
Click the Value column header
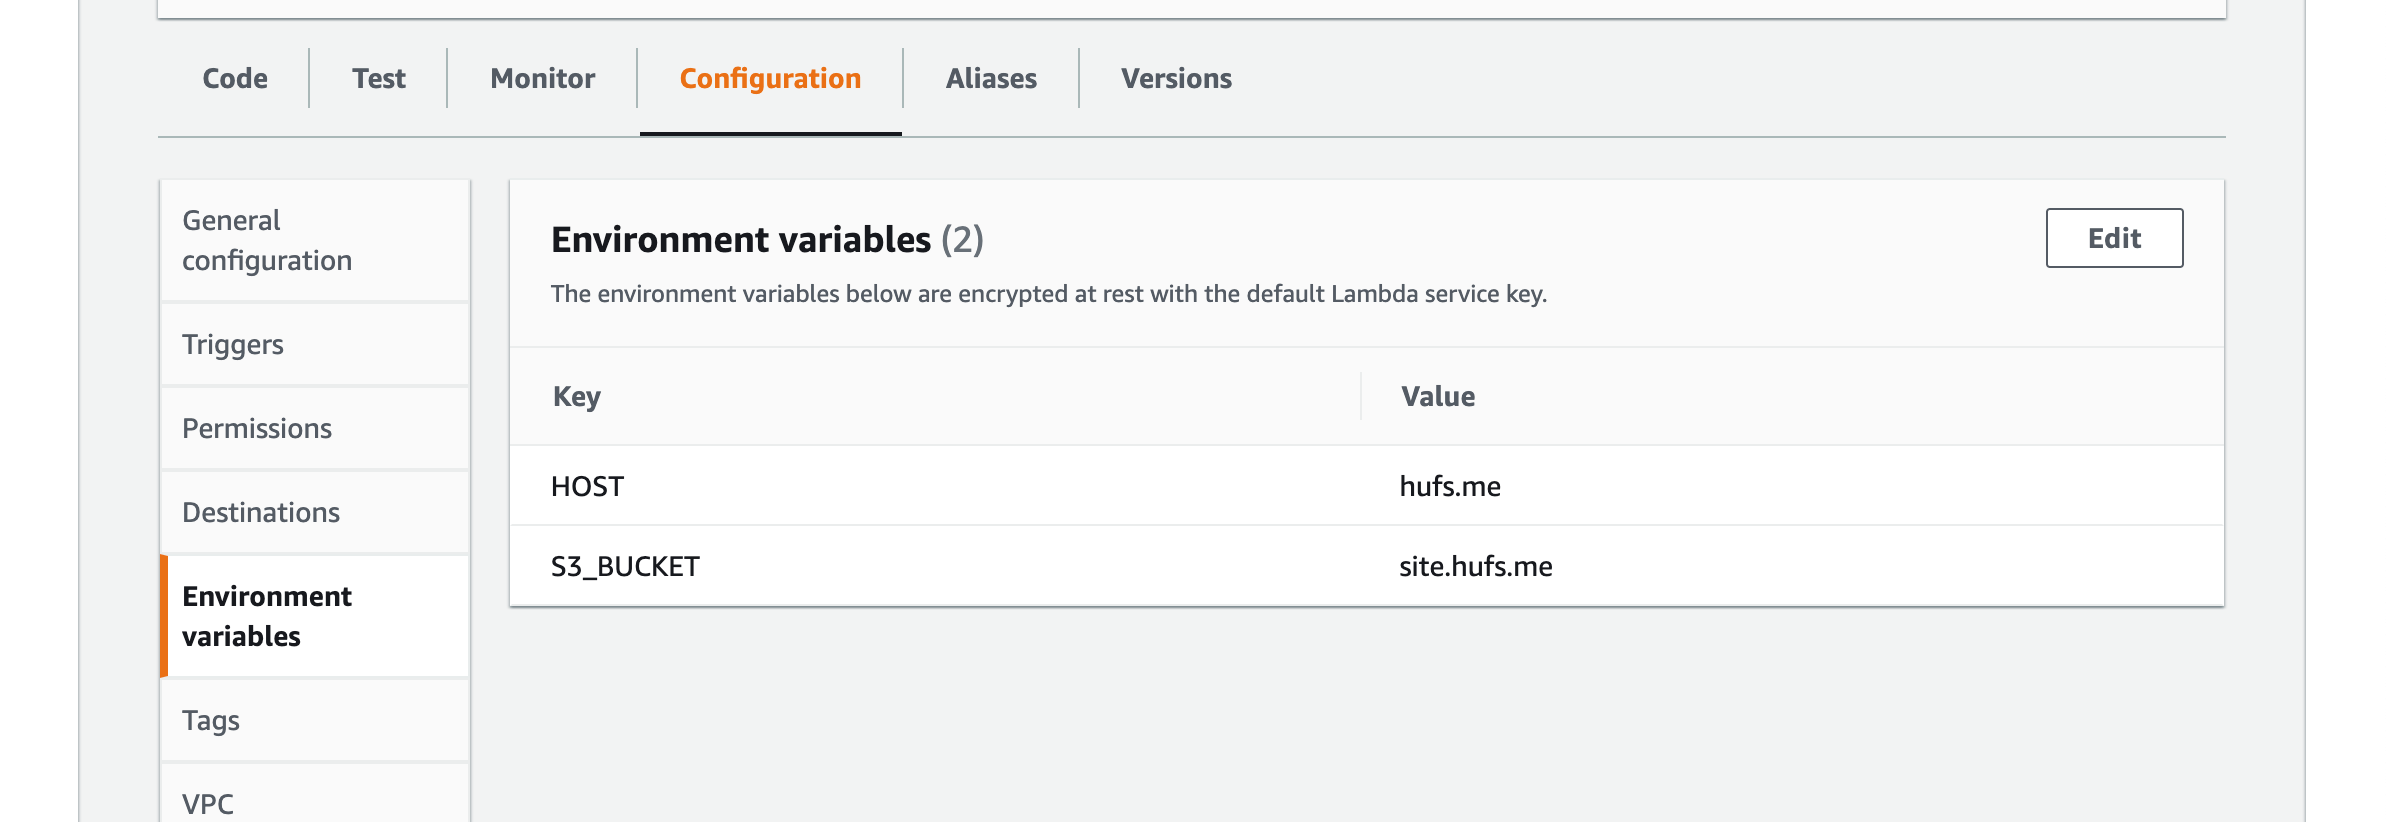(1438, 396)
